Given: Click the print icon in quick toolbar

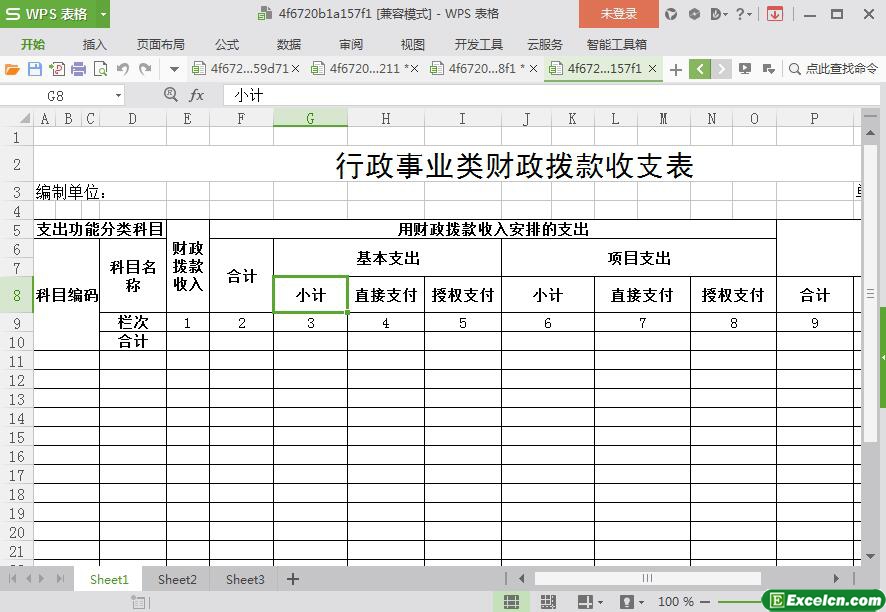Looking at the screenshot, I should [78, 69].
